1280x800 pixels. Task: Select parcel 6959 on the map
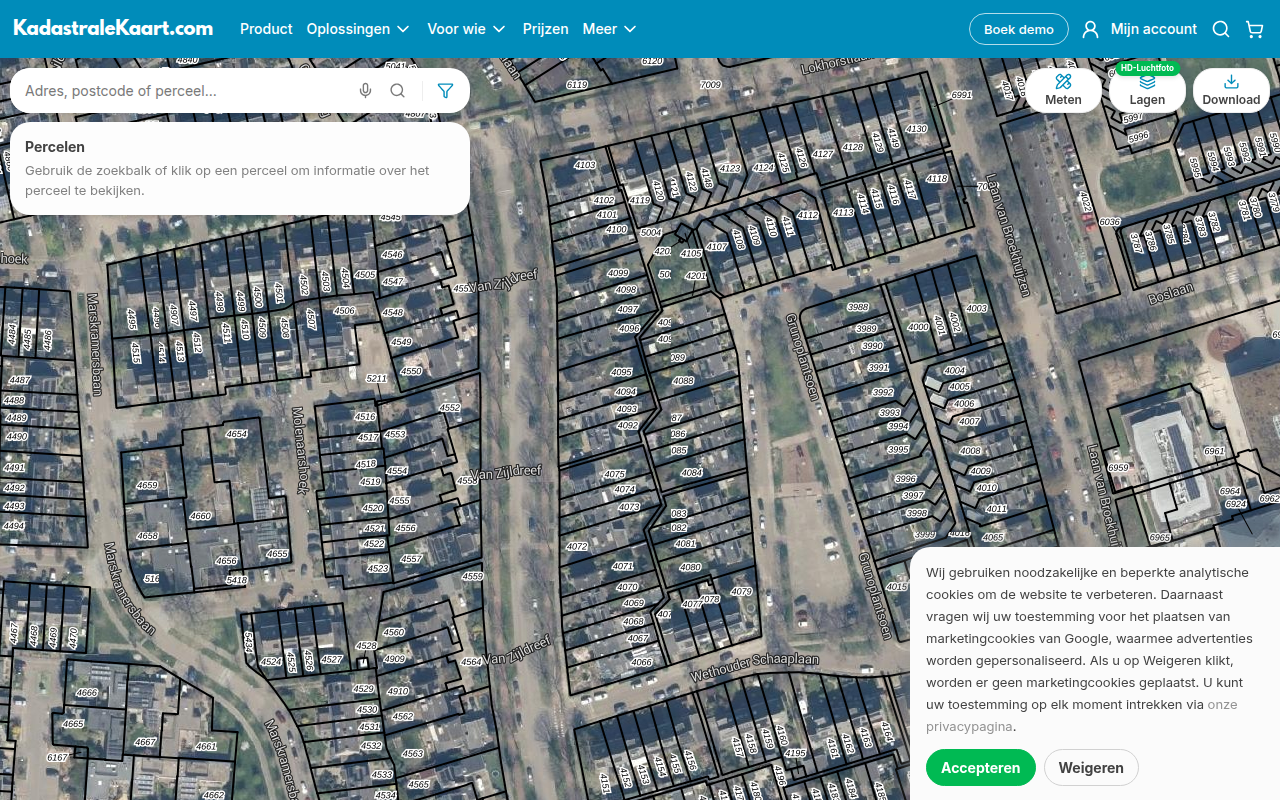[x=1118, y=468]
